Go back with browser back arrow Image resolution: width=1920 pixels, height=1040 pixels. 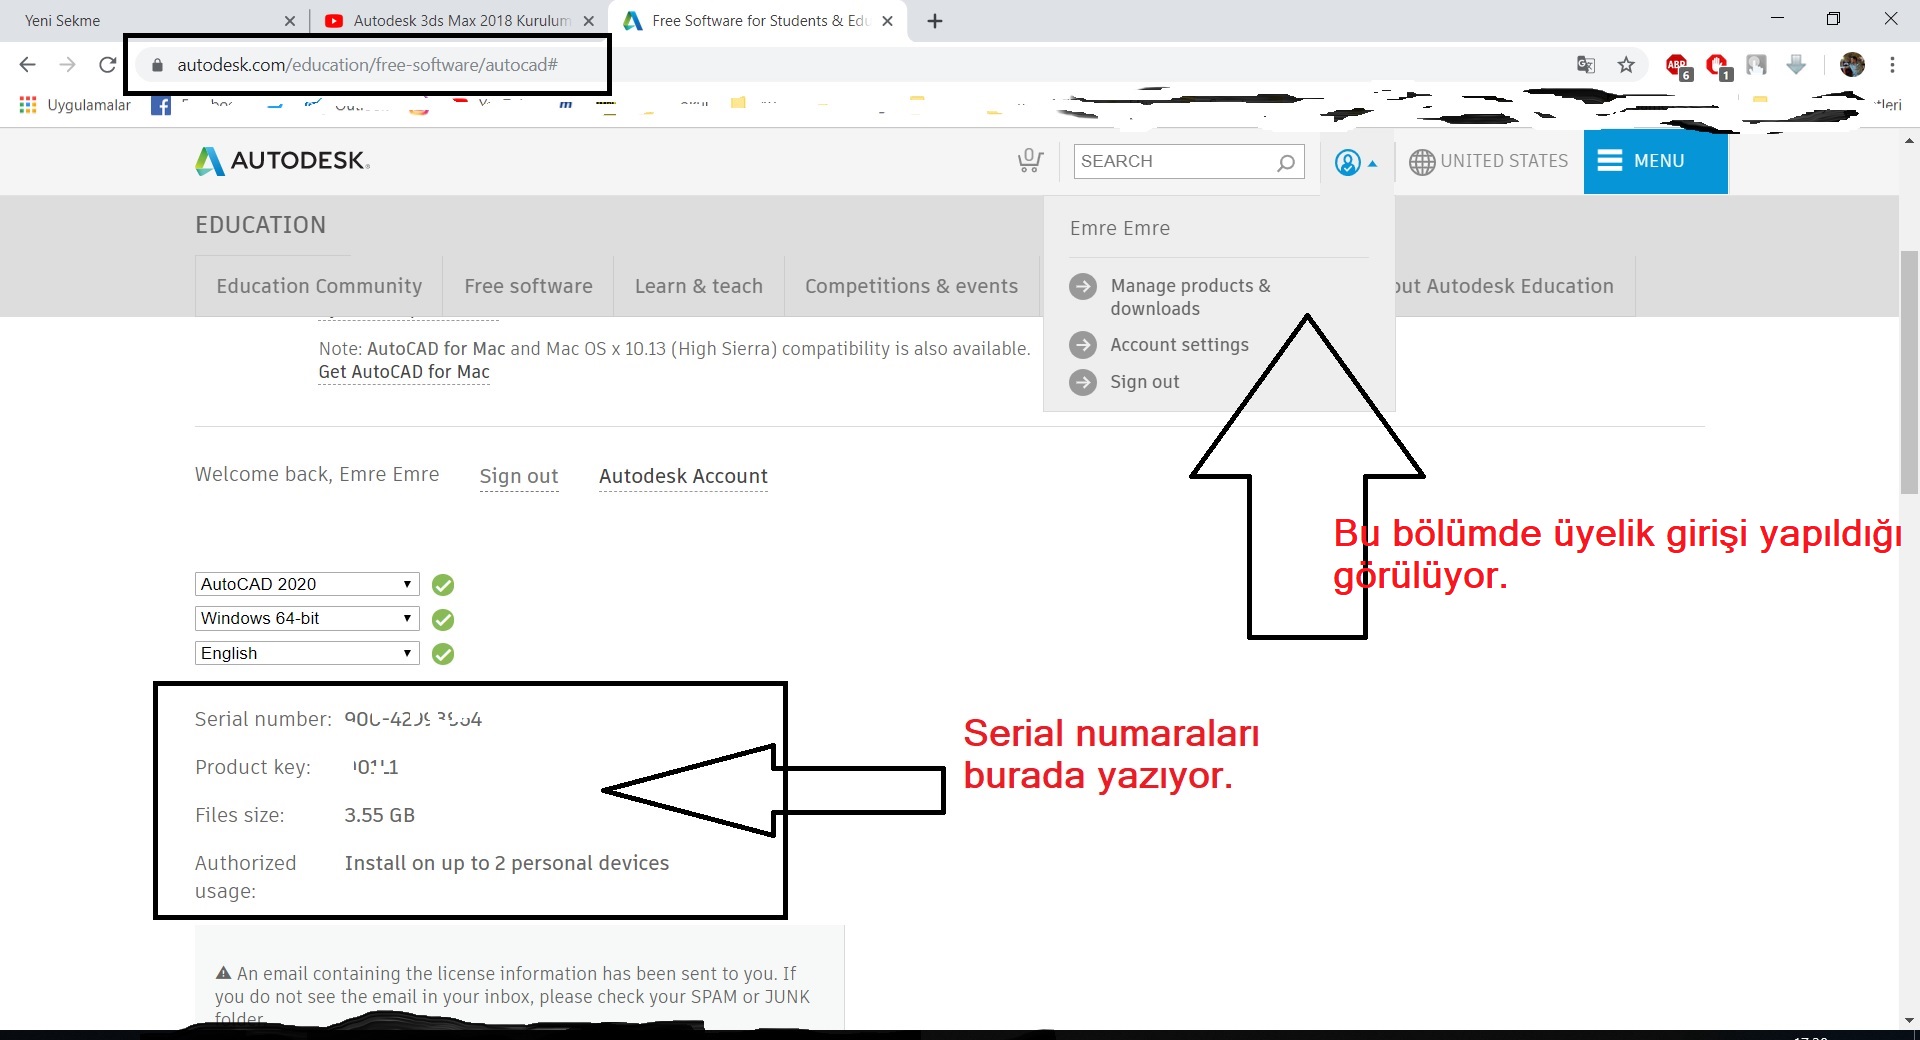pyautogui.click(x=27, y=65)
